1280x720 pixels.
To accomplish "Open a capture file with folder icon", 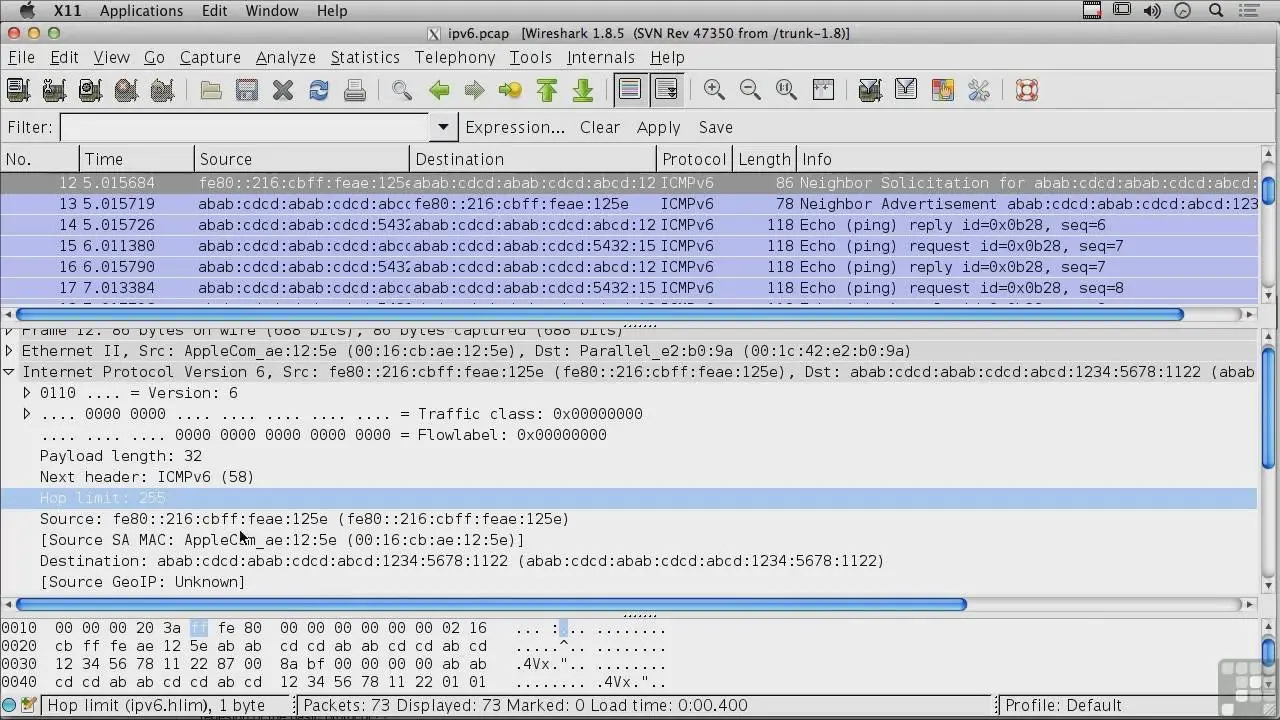I will [x=211, y=90].
